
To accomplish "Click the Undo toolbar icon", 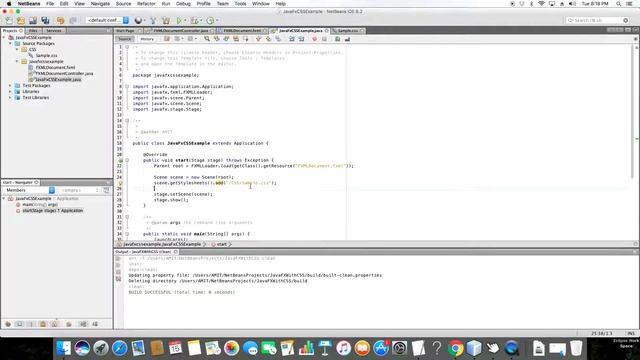I will click(x=60, y=20).
